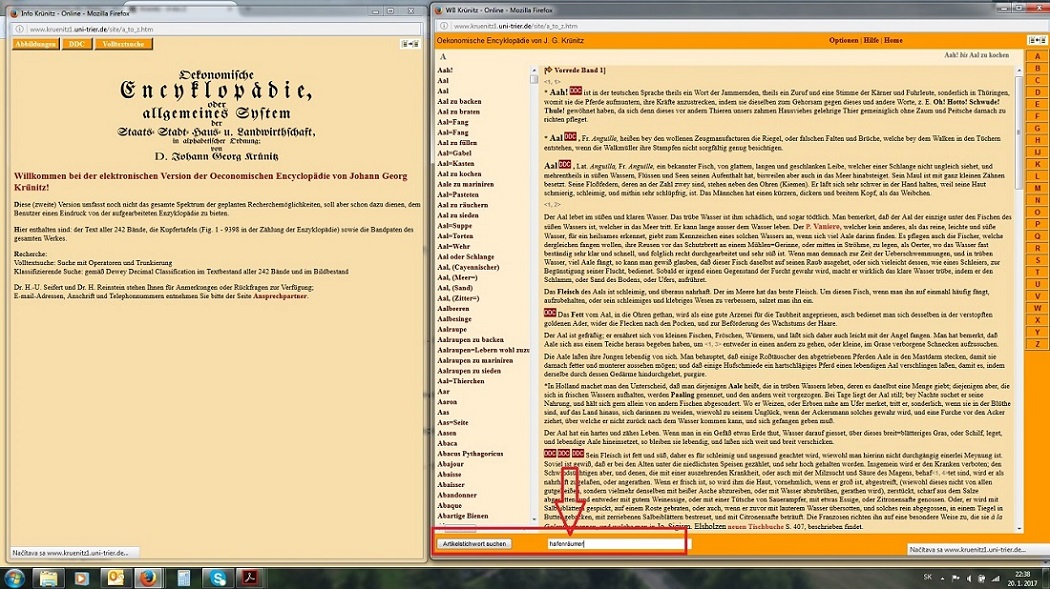Open Skype from the taskbar
This screenshot has height=589, width=1050.
tap(218, 578)
